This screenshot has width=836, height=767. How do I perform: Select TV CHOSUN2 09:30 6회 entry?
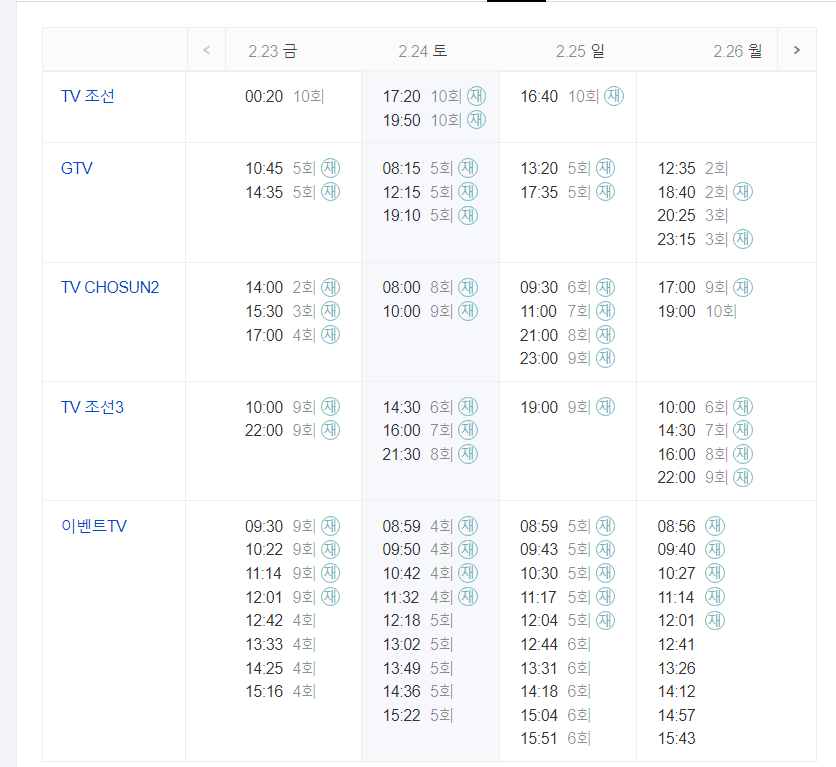click(567, 287)
